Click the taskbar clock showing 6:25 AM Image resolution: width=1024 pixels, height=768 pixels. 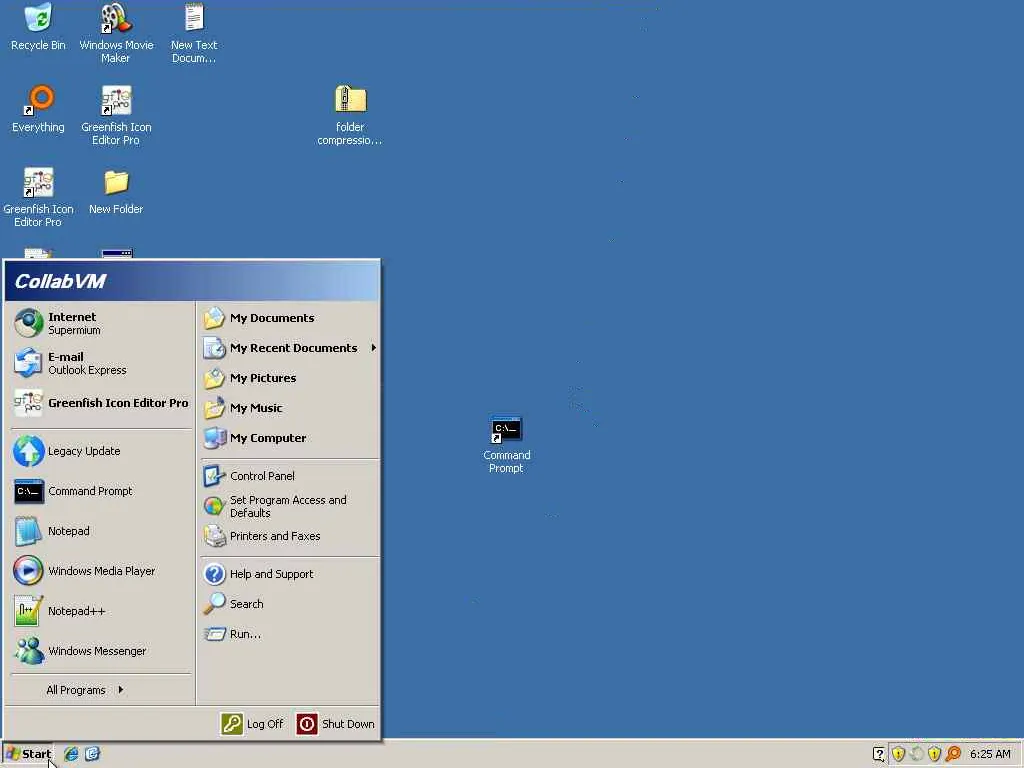[990, 754]
